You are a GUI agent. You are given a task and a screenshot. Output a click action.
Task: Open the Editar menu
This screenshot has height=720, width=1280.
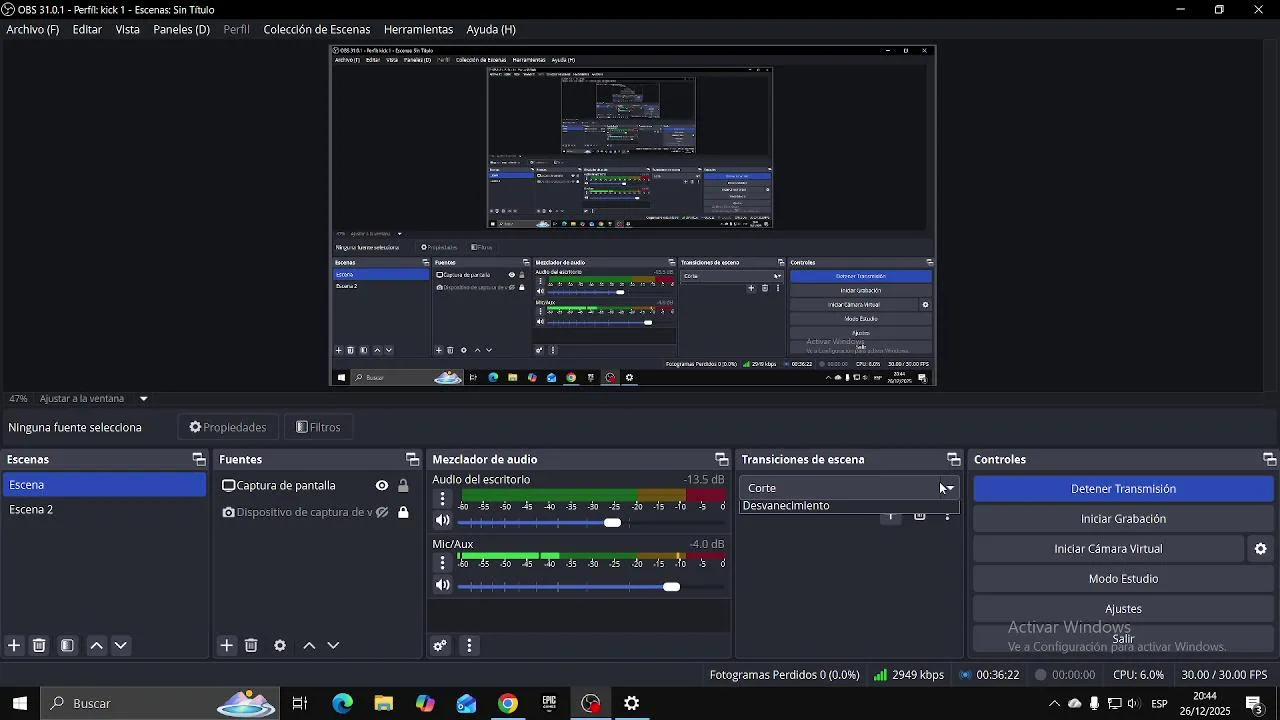click(x=87, y=30)
